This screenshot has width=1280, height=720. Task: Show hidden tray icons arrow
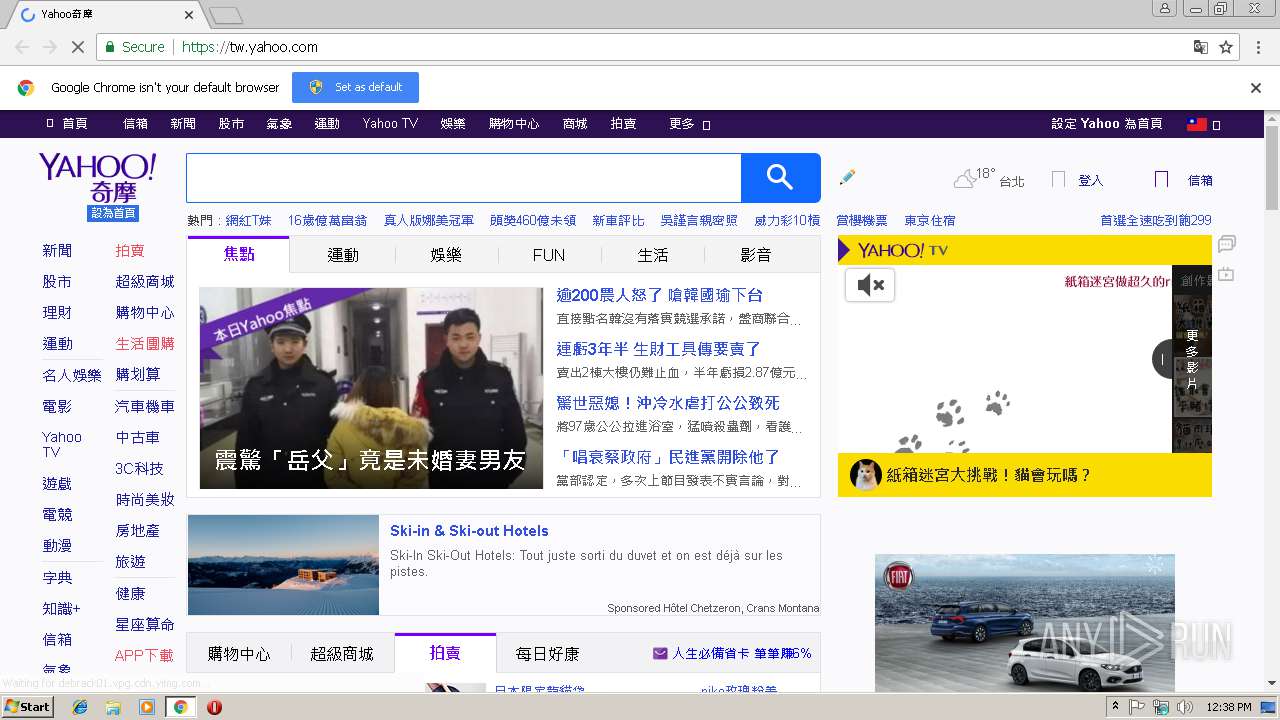pyautogui.click(x=1116, y=706)
